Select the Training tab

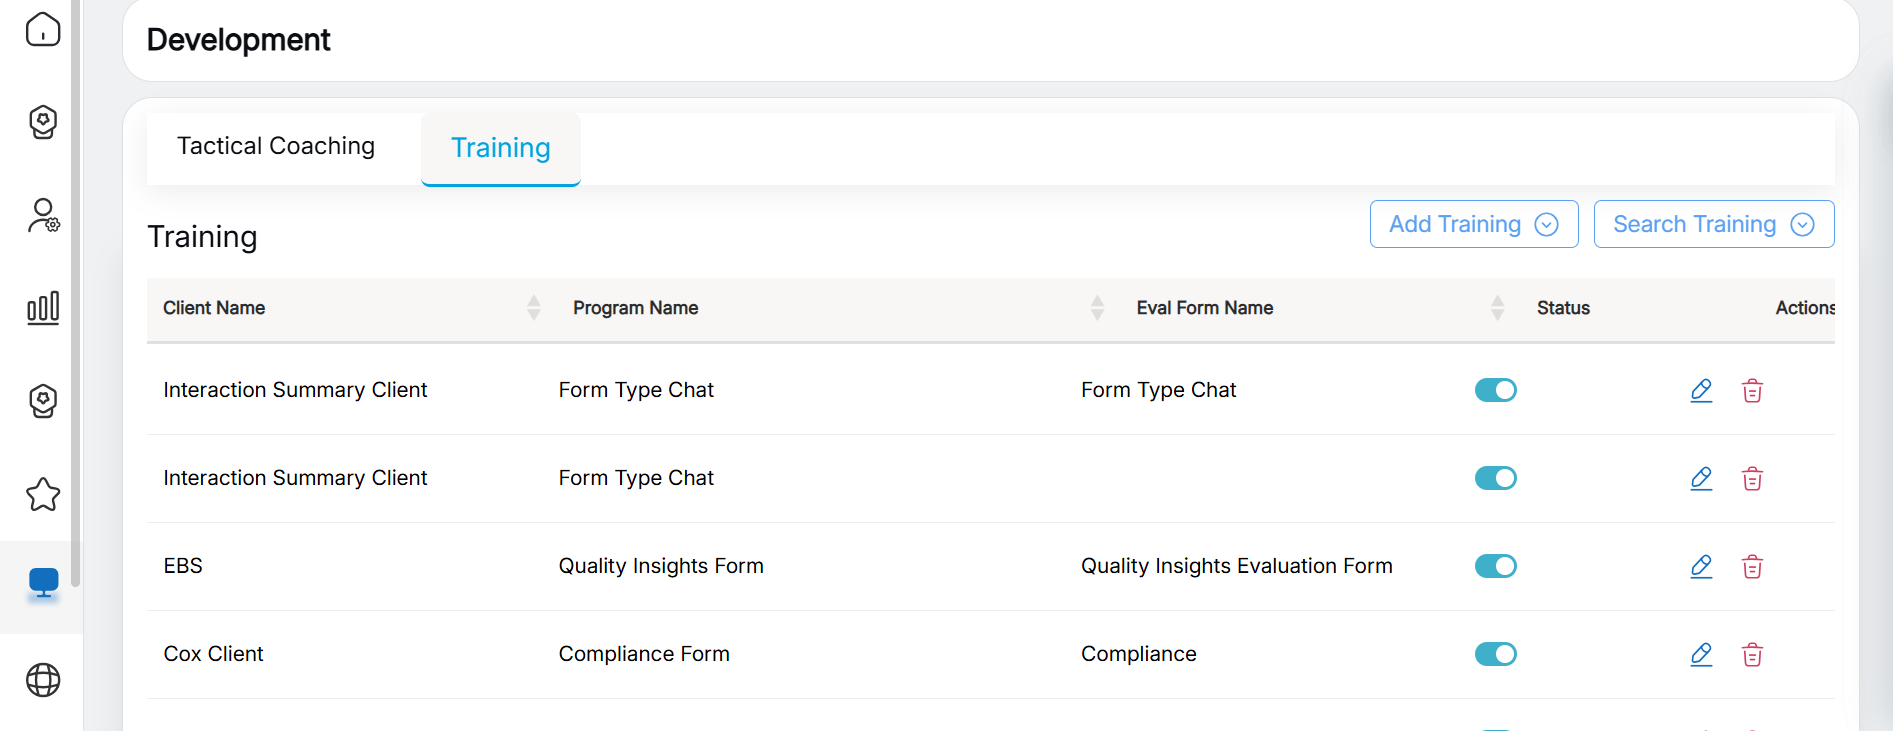point(500,148)
